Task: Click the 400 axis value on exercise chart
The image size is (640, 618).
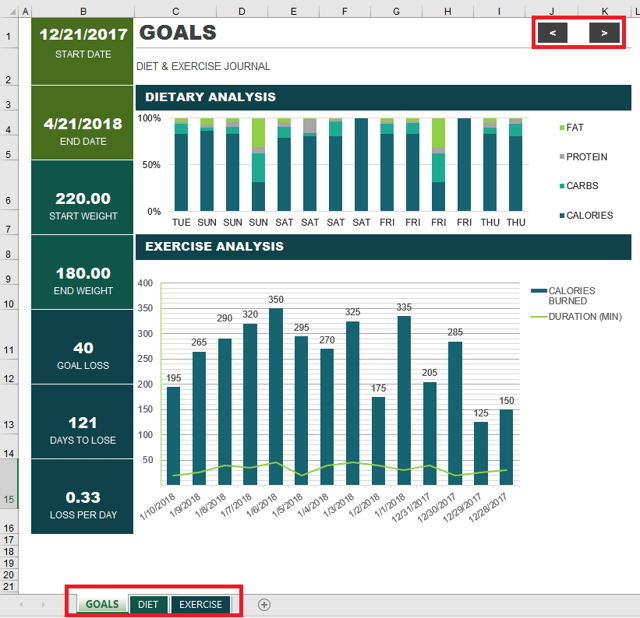Action: pyautogui.click(x=145, y=283)
